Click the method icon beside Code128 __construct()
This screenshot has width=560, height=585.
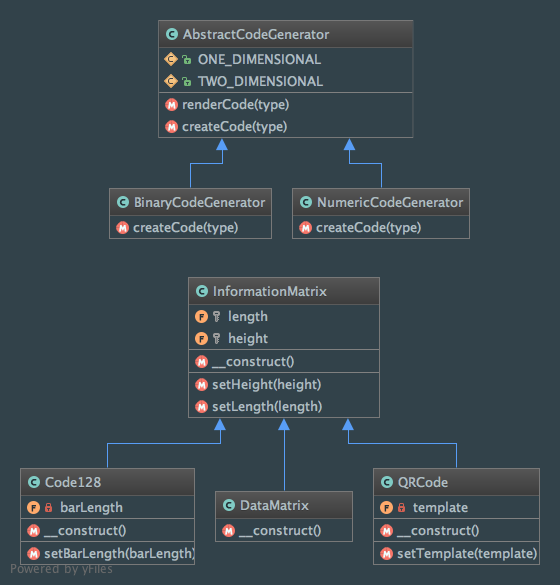[x=34, y=531]
